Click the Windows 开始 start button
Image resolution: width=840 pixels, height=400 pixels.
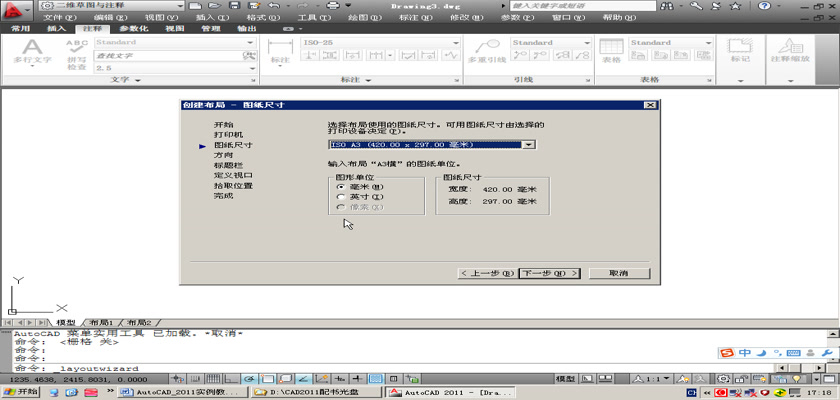tap(19, 393)
